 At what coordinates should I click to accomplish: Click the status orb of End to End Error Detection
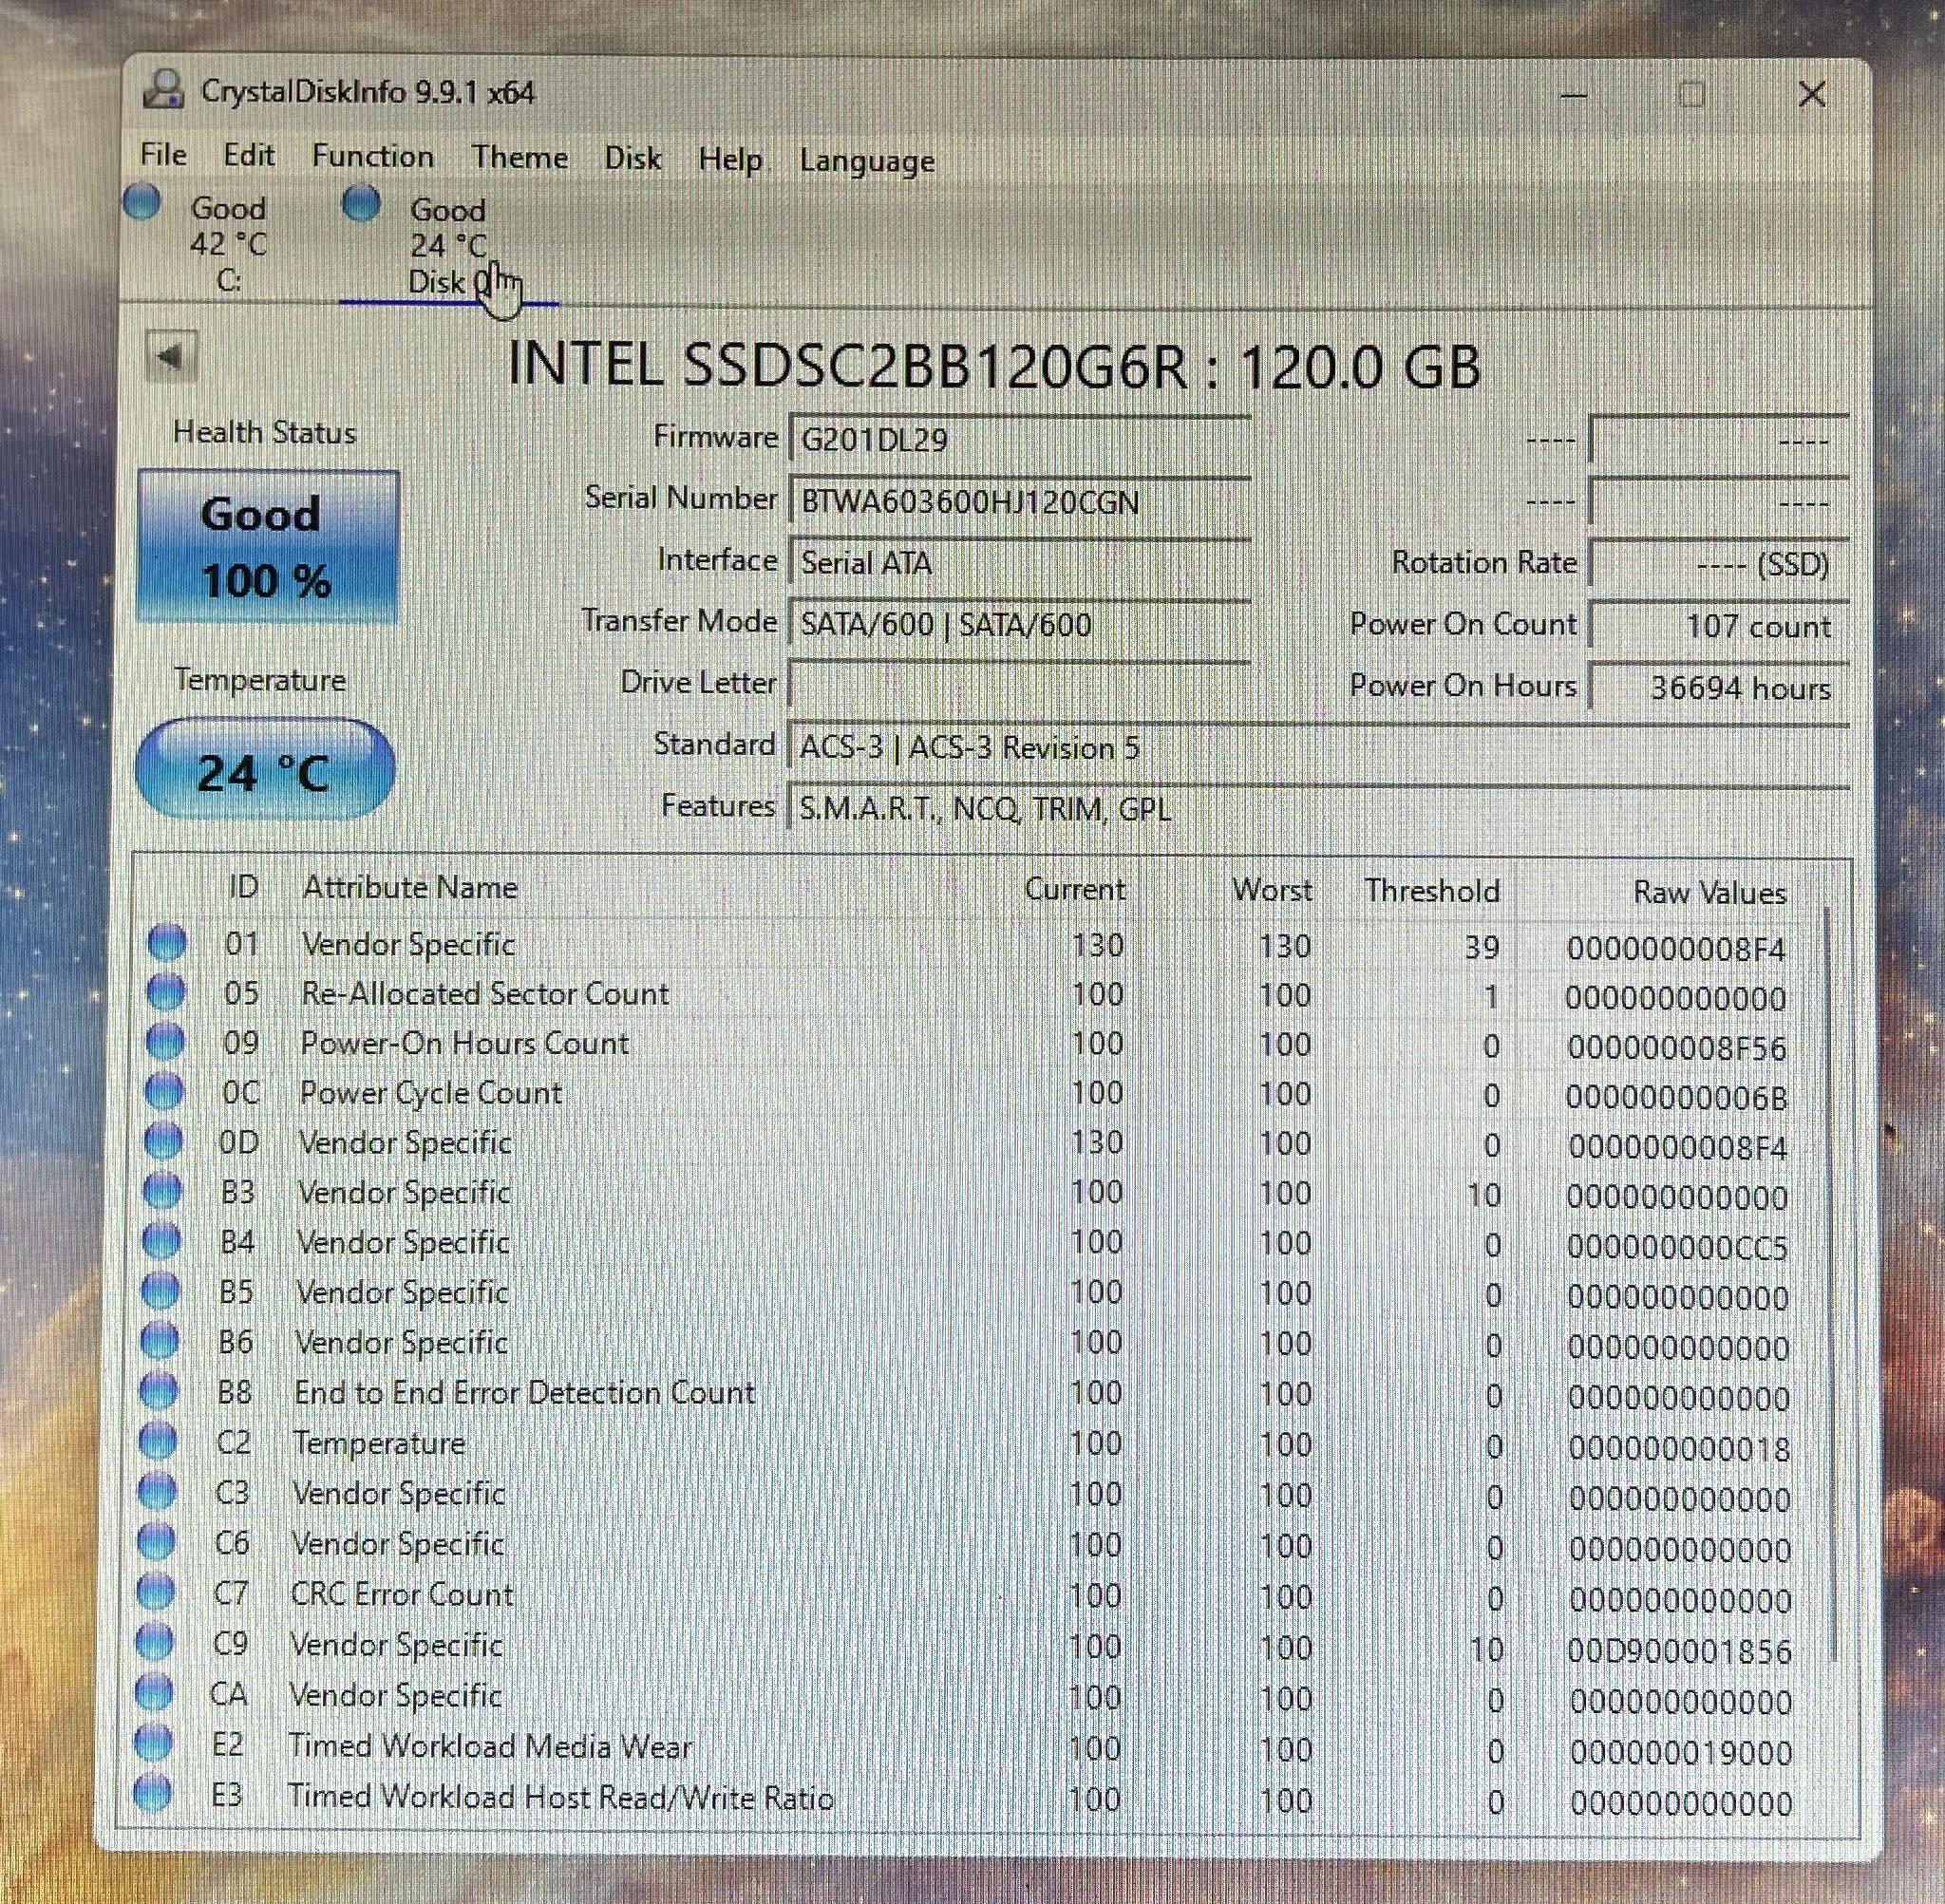pos(158,1390)
